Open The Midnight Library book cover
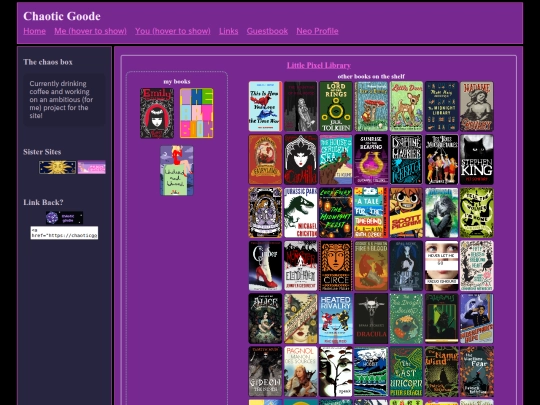This screenshot has height=405, width=540. pyautogui.click(x=442, y=106)
